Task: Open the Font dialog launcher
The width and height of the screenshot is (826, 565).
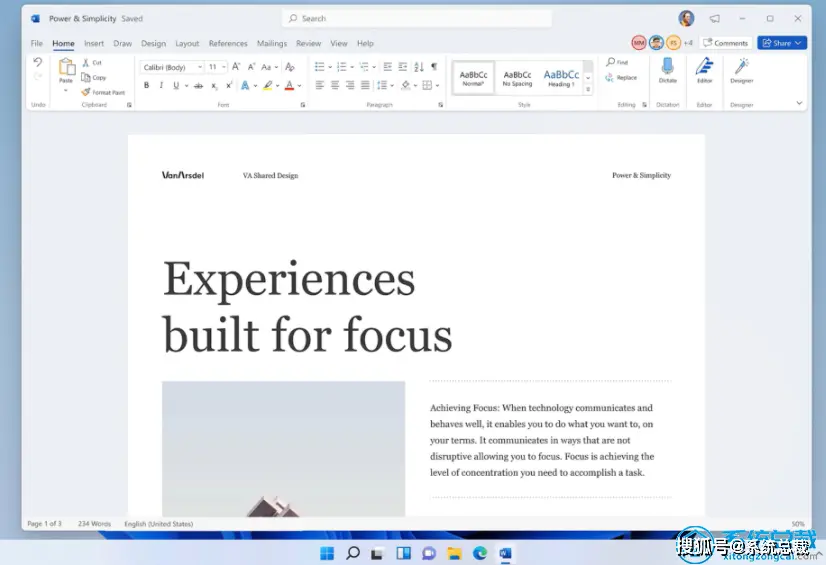Action: (x=303, y=105)
